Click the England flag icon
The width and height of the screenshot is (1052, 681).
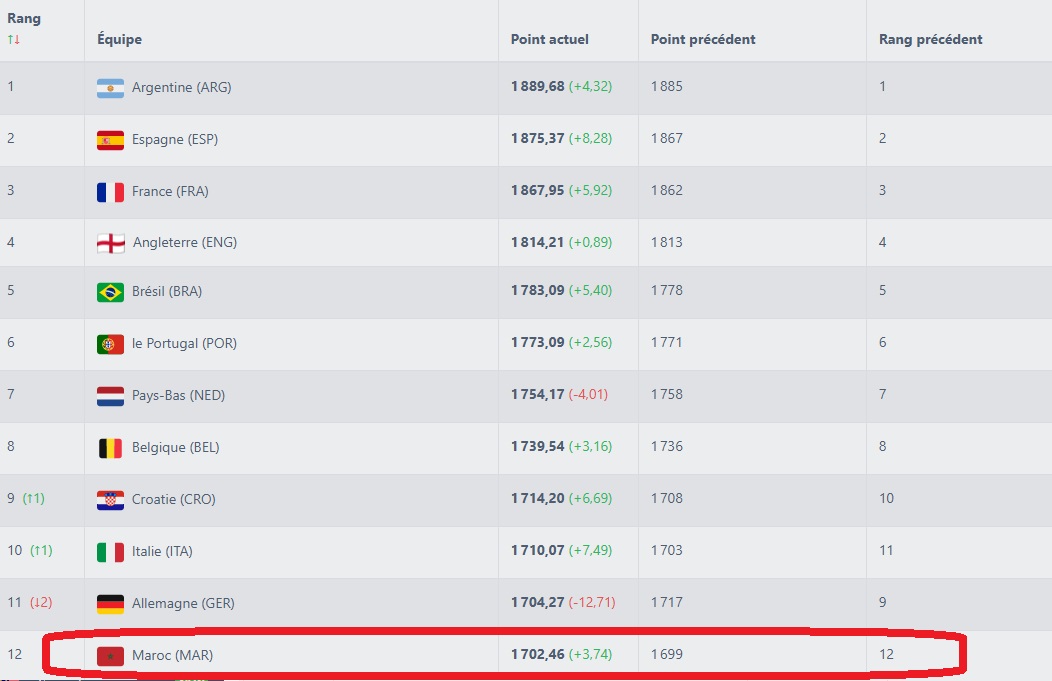point(110,243)
